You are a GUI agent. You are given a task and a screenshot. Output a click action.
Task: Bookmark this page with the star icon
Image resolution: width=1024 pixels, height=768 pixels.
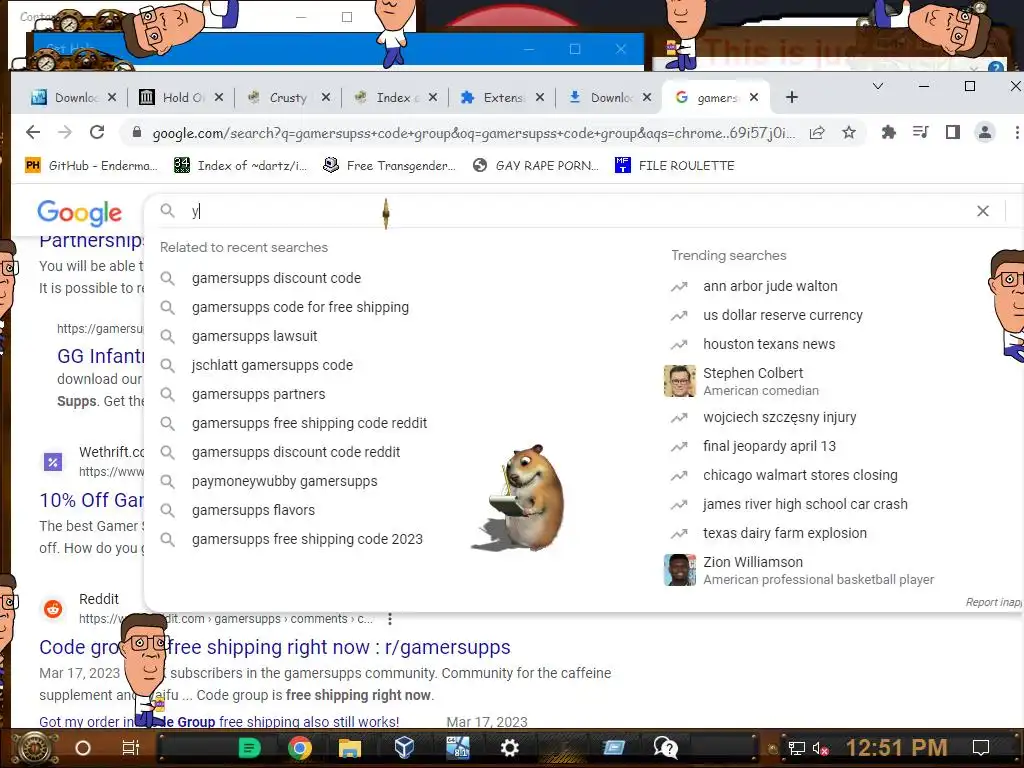tap(849, 133)
